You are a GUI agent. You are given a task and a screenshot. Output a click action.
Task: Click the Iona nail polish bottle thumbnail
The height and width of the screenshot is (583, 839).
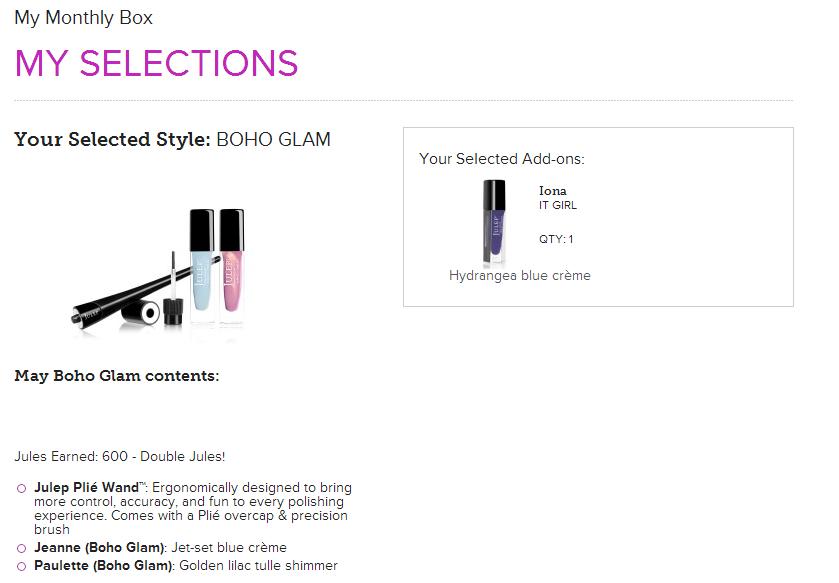click(x=494, y=223)
